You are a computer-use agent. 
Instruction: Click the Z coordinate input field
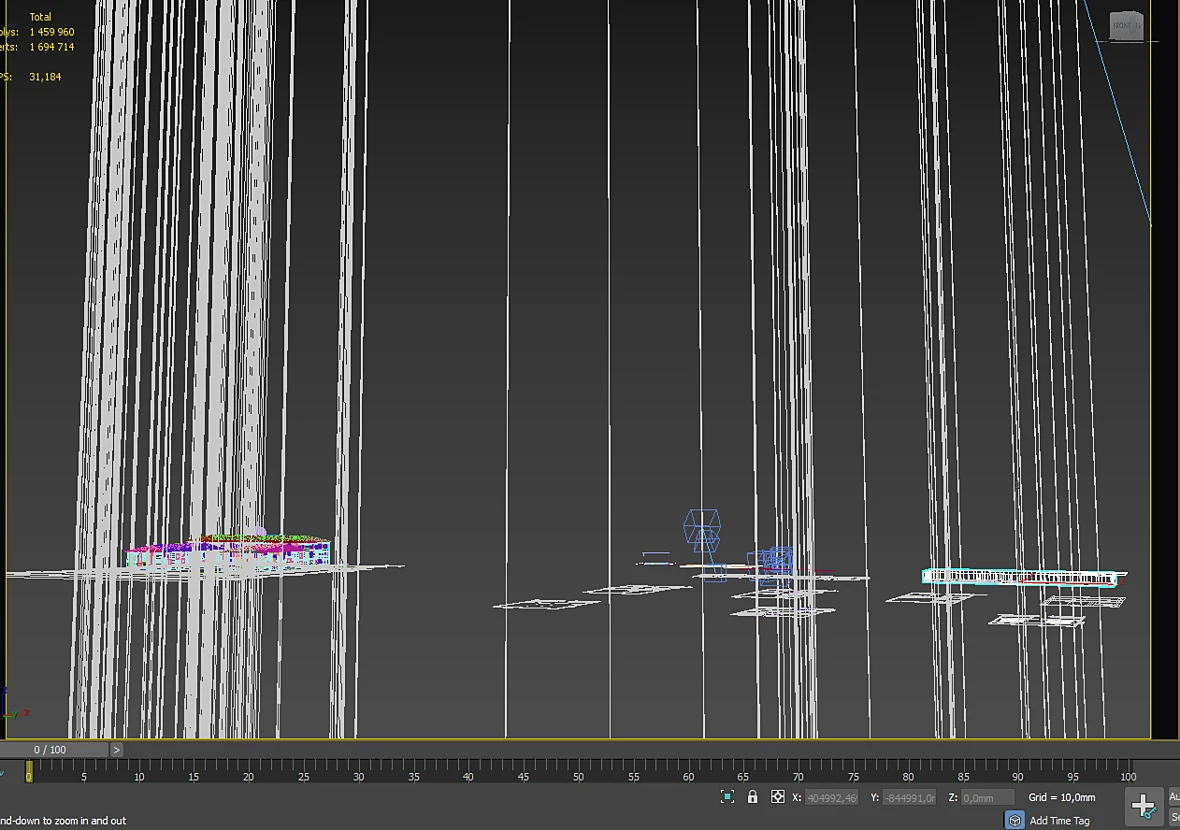[x=987, y=798]
